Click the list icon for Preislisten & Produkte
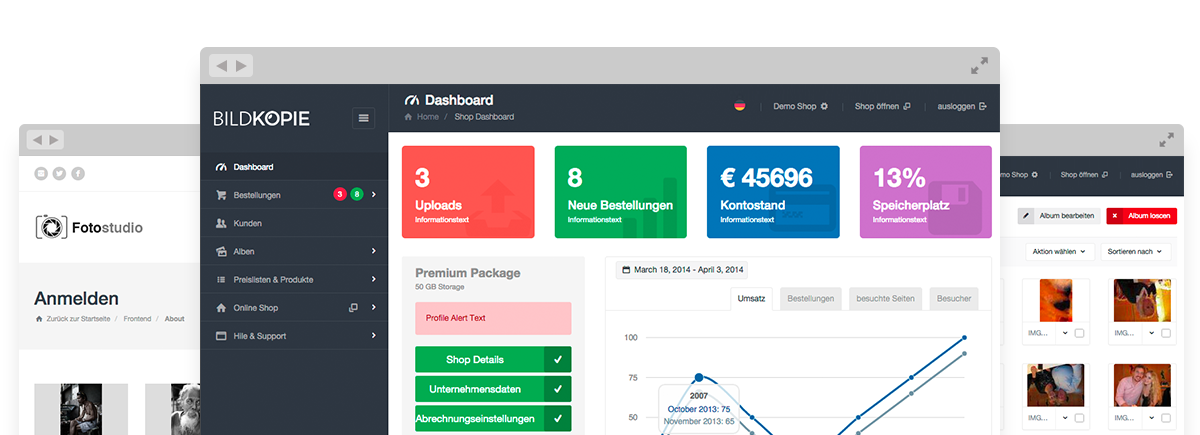Screen dimensions: 1200x435 click(x=221, y=279)
